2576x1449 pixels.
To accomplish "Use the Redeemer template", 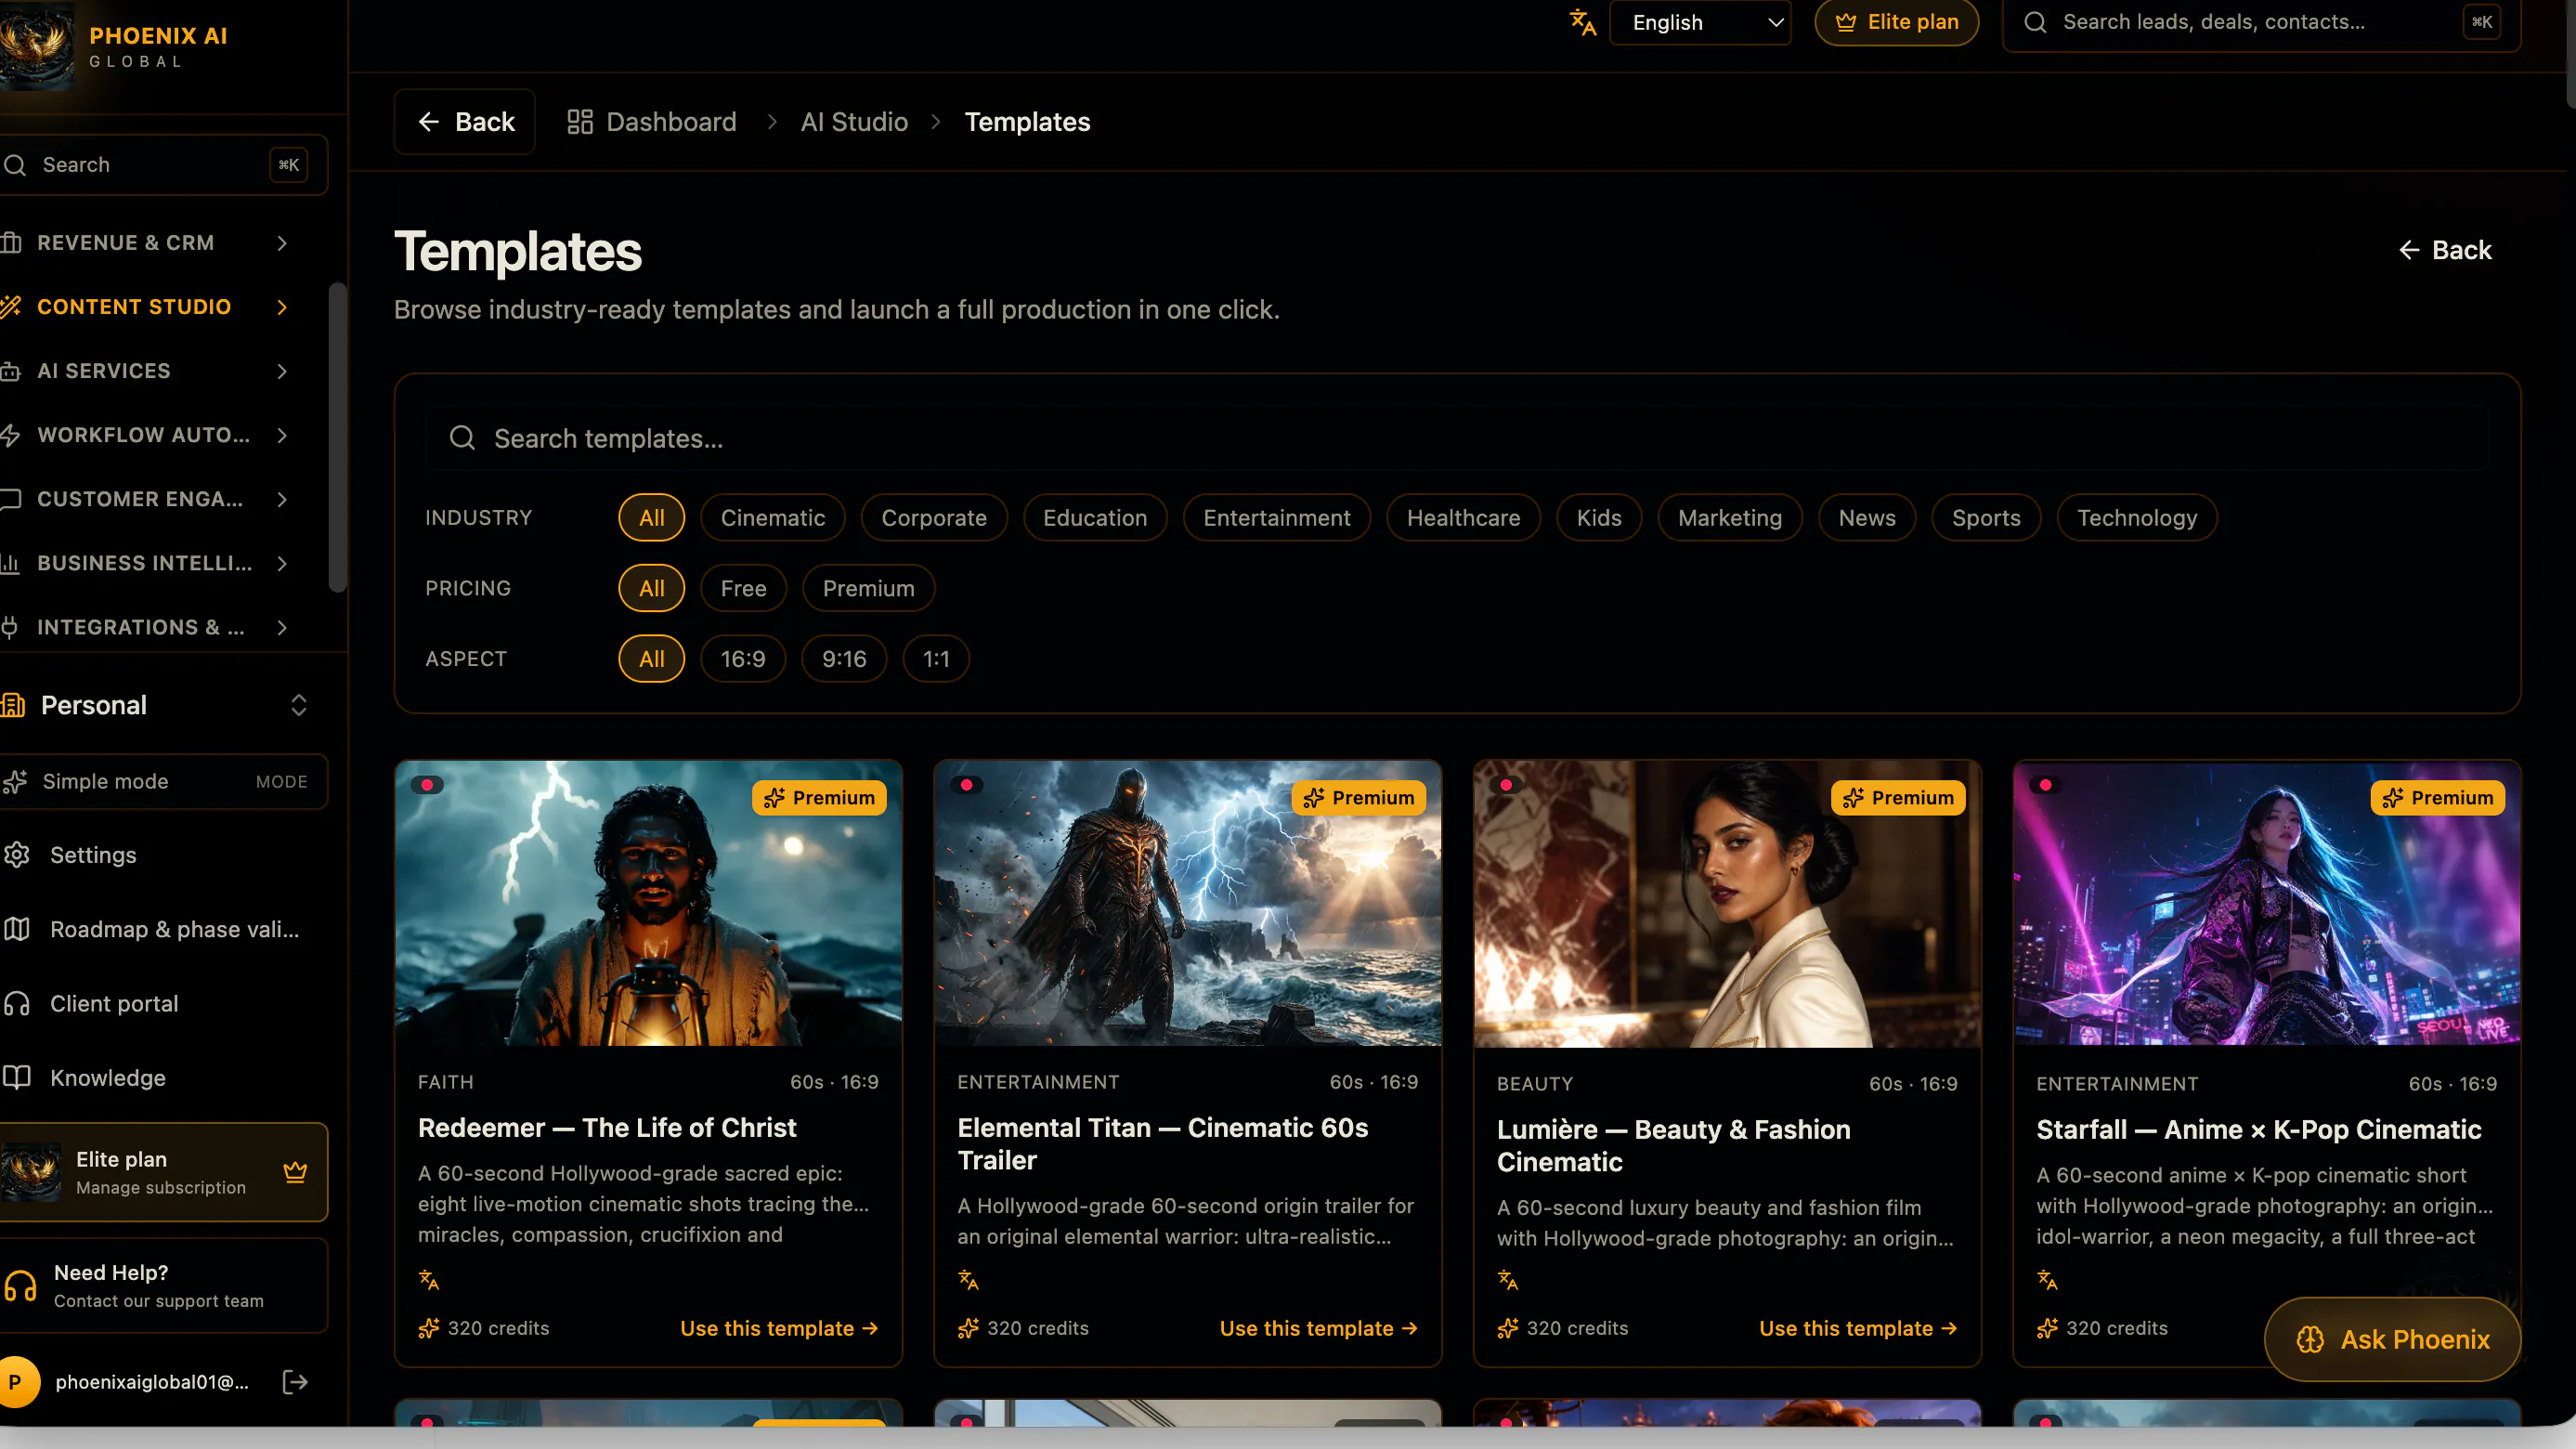I will (779, 1328).
